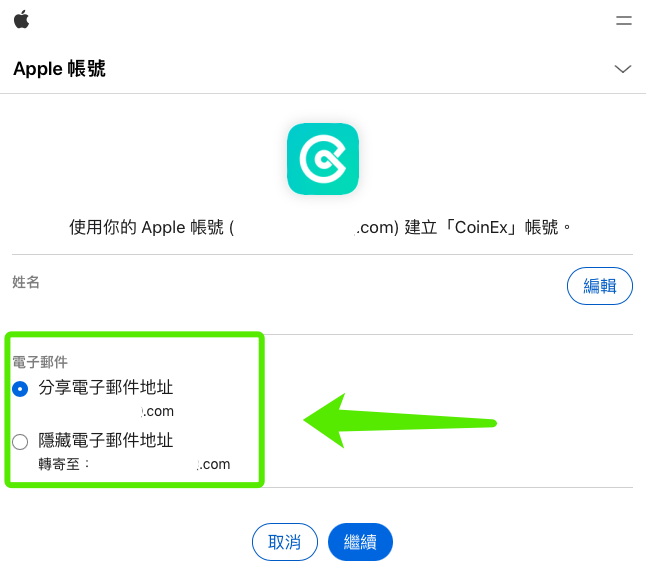Click the 編輯 button next to 姓名
This screenshot has height=583, width=646.
click(x=599, y=286)
